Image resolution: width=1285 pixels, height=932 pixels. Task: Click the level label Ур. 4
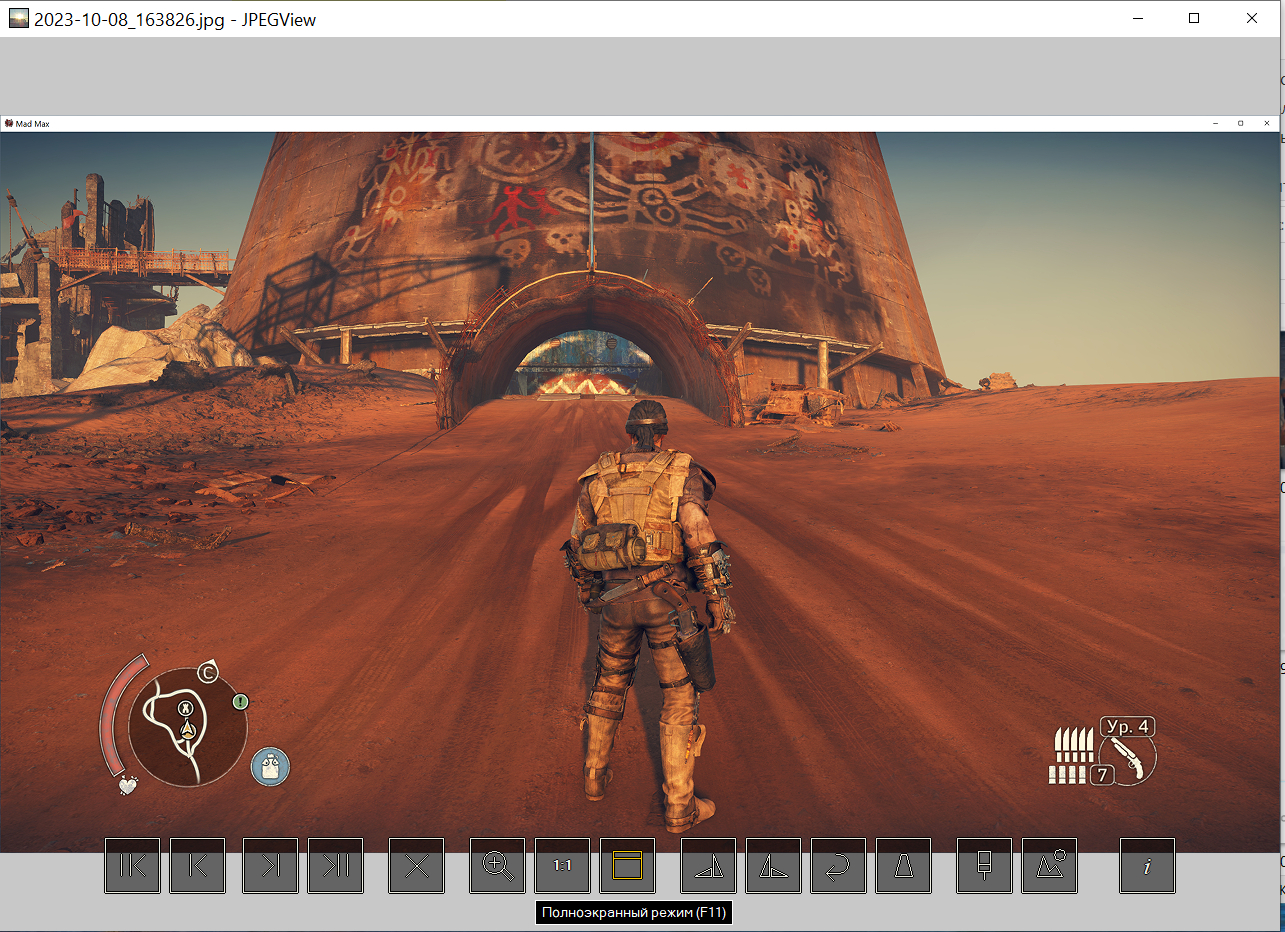coord(1128,727)
